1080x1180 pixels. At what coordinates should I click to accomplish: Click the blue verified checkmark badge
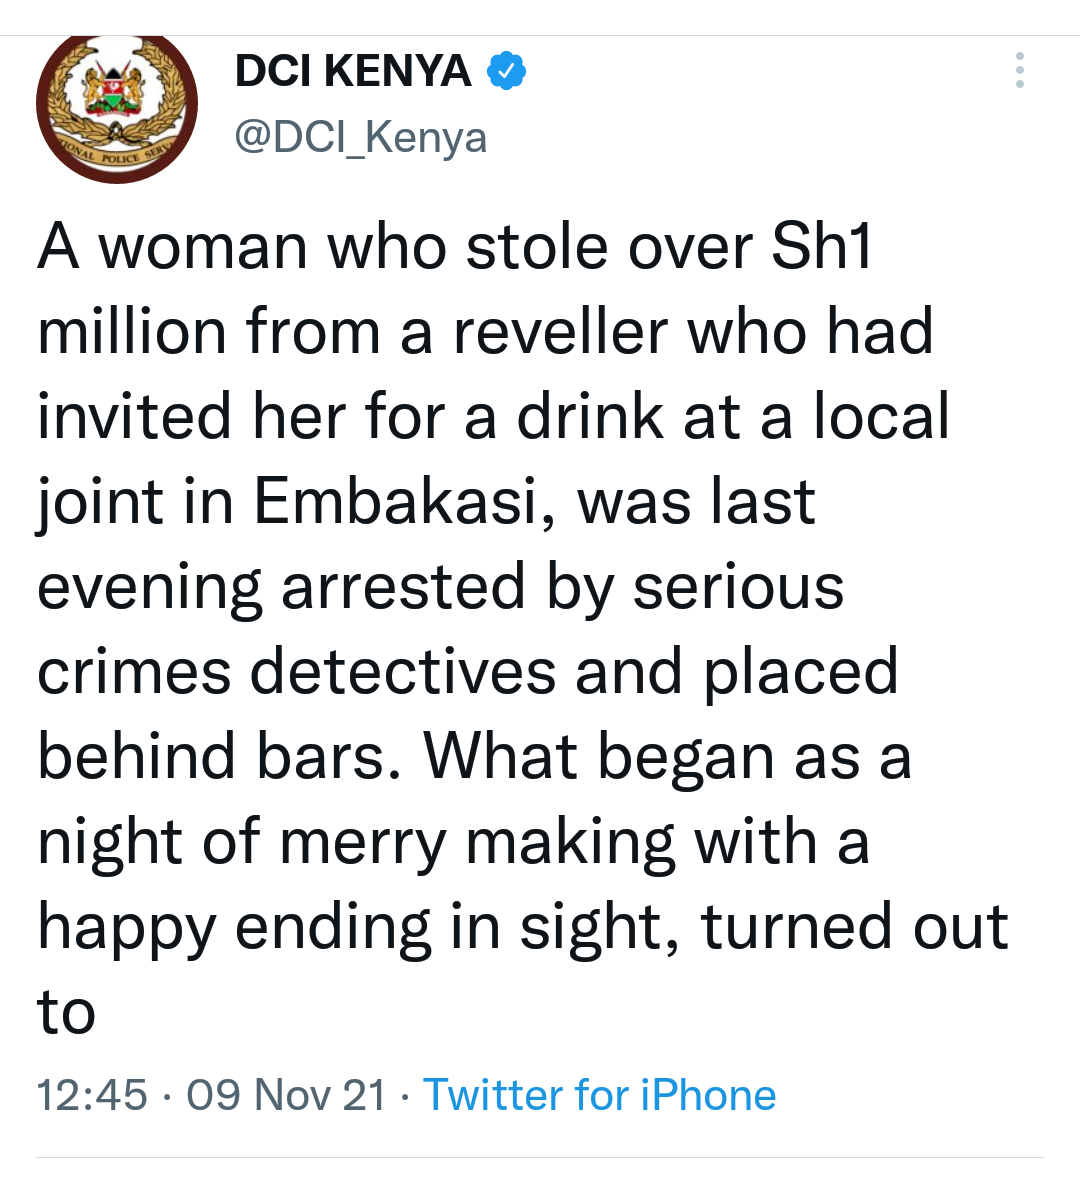[507, 71]
